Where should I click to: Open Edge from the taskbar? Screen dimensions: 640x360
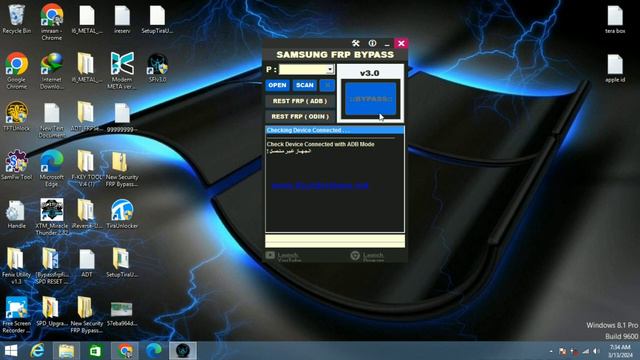point(154,351)
